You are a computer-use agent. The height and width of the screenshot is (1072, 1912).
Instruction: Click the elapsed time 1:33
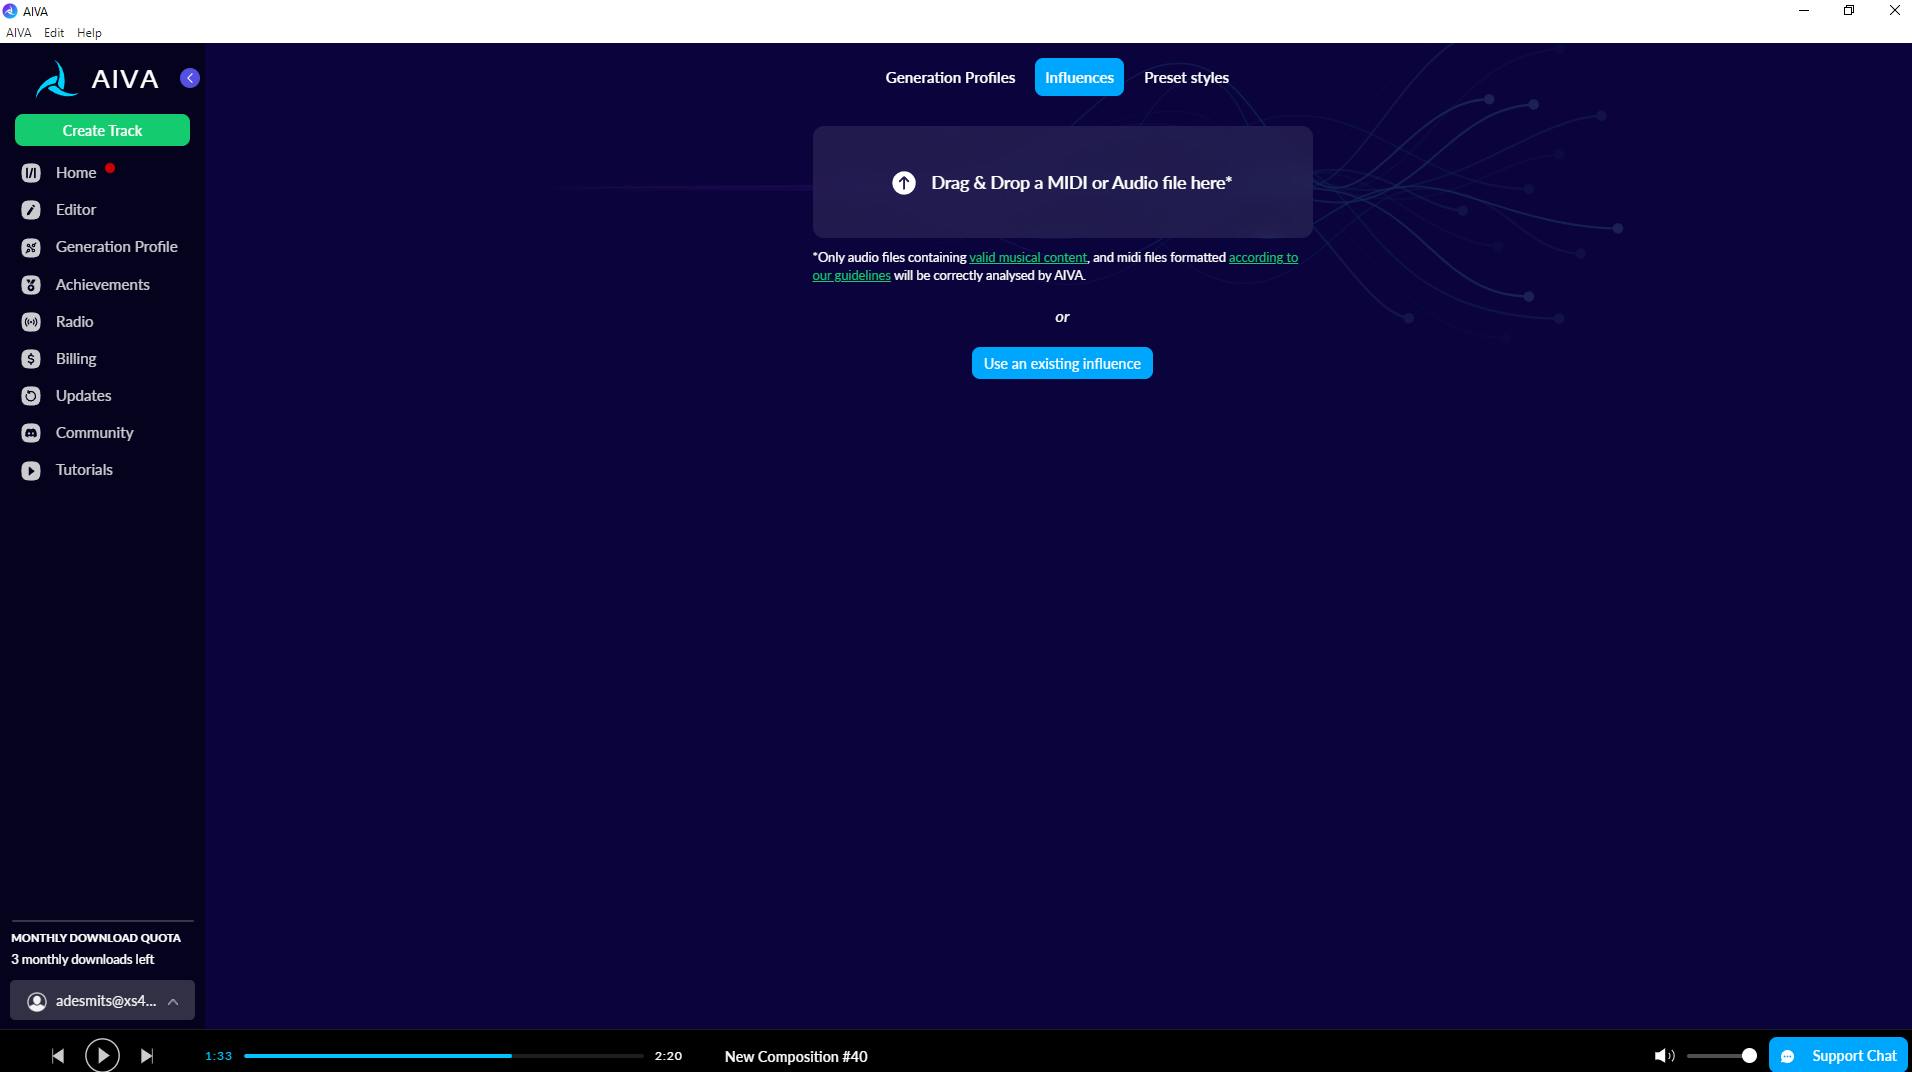click(x=218, y=1056)
